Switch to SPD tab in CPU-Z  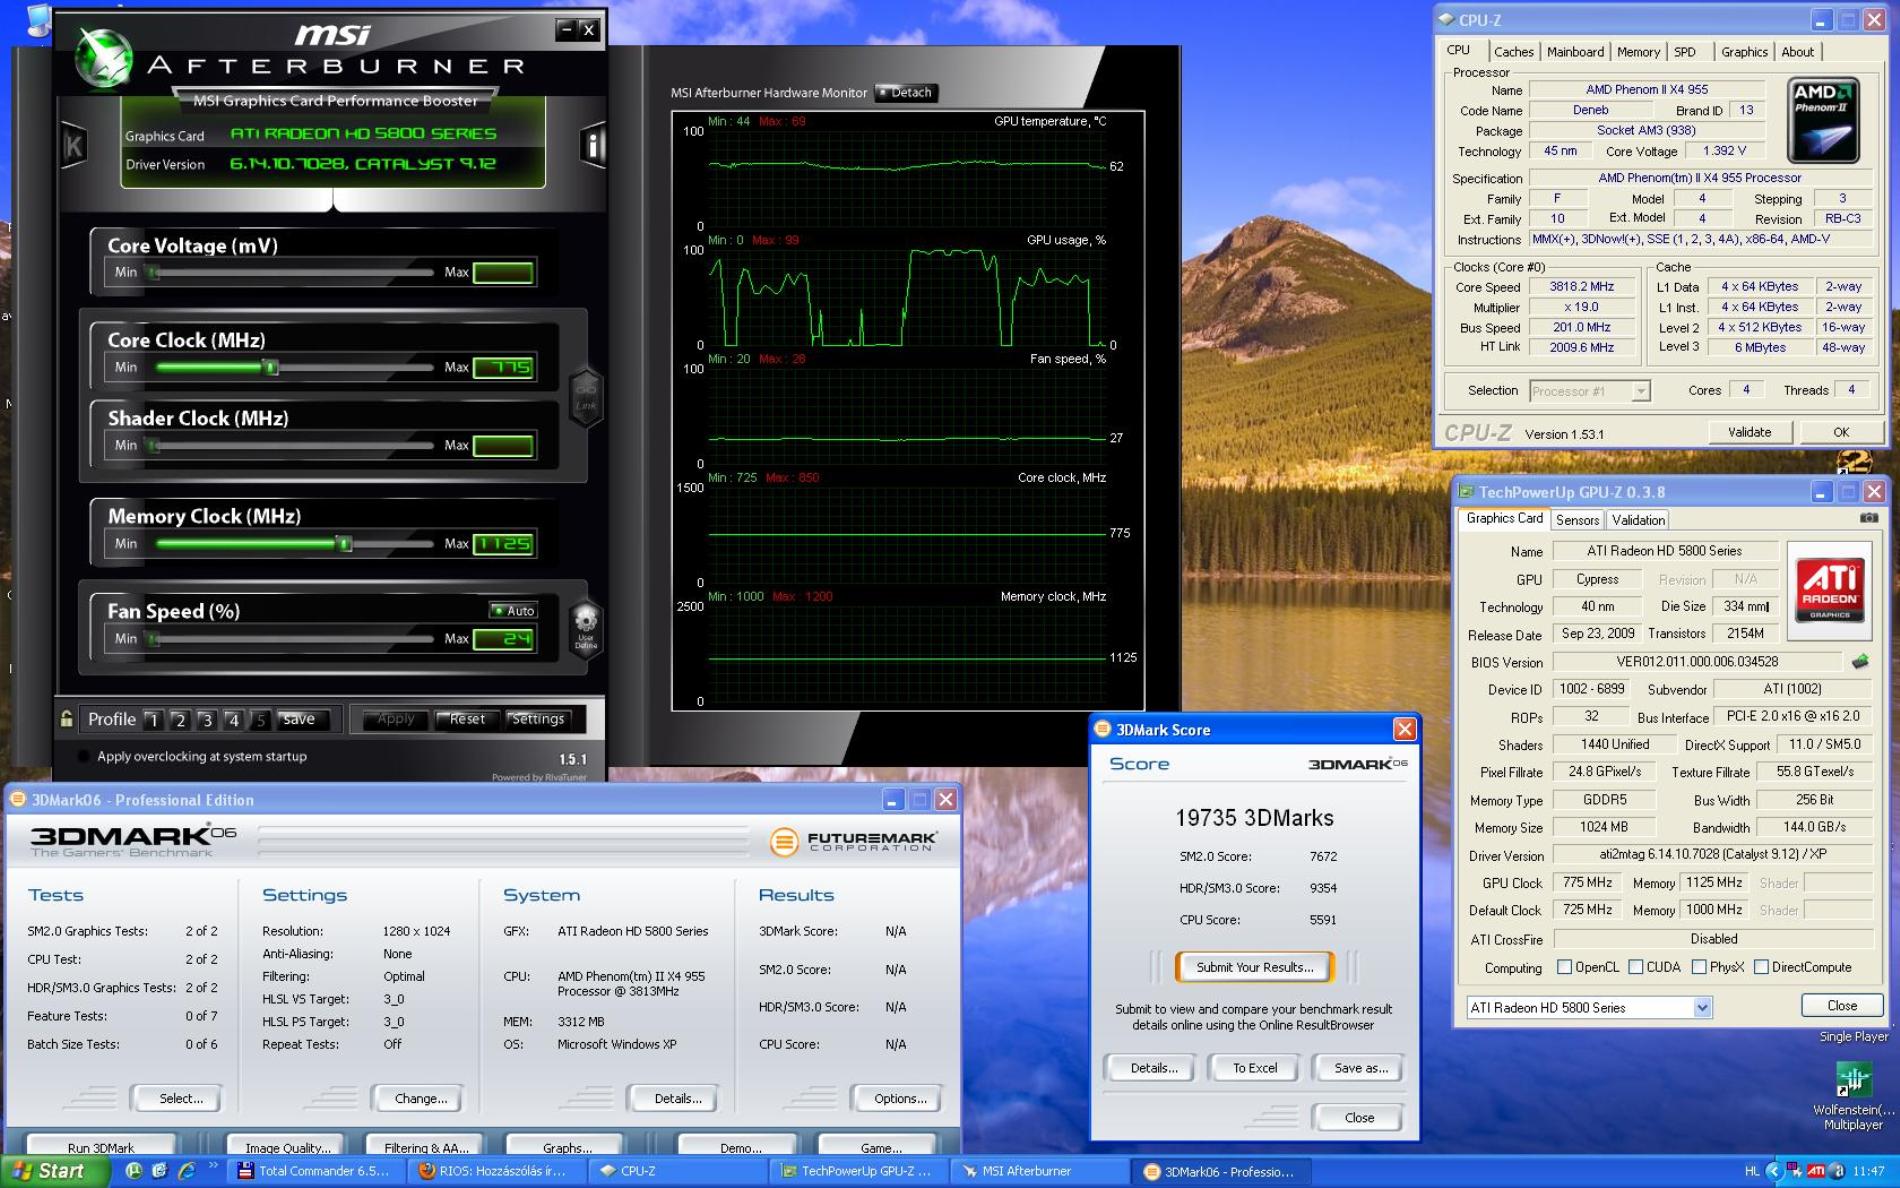coord(1685,52)
